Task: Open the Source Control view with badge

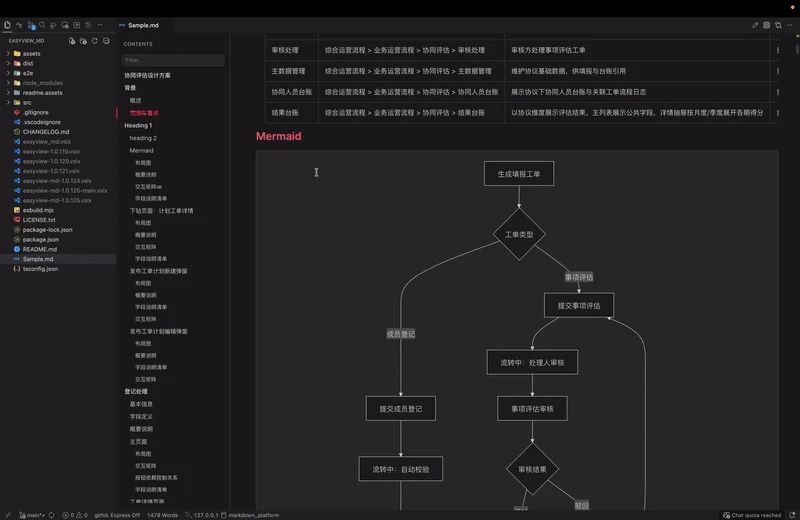Action: coord(31,25)
